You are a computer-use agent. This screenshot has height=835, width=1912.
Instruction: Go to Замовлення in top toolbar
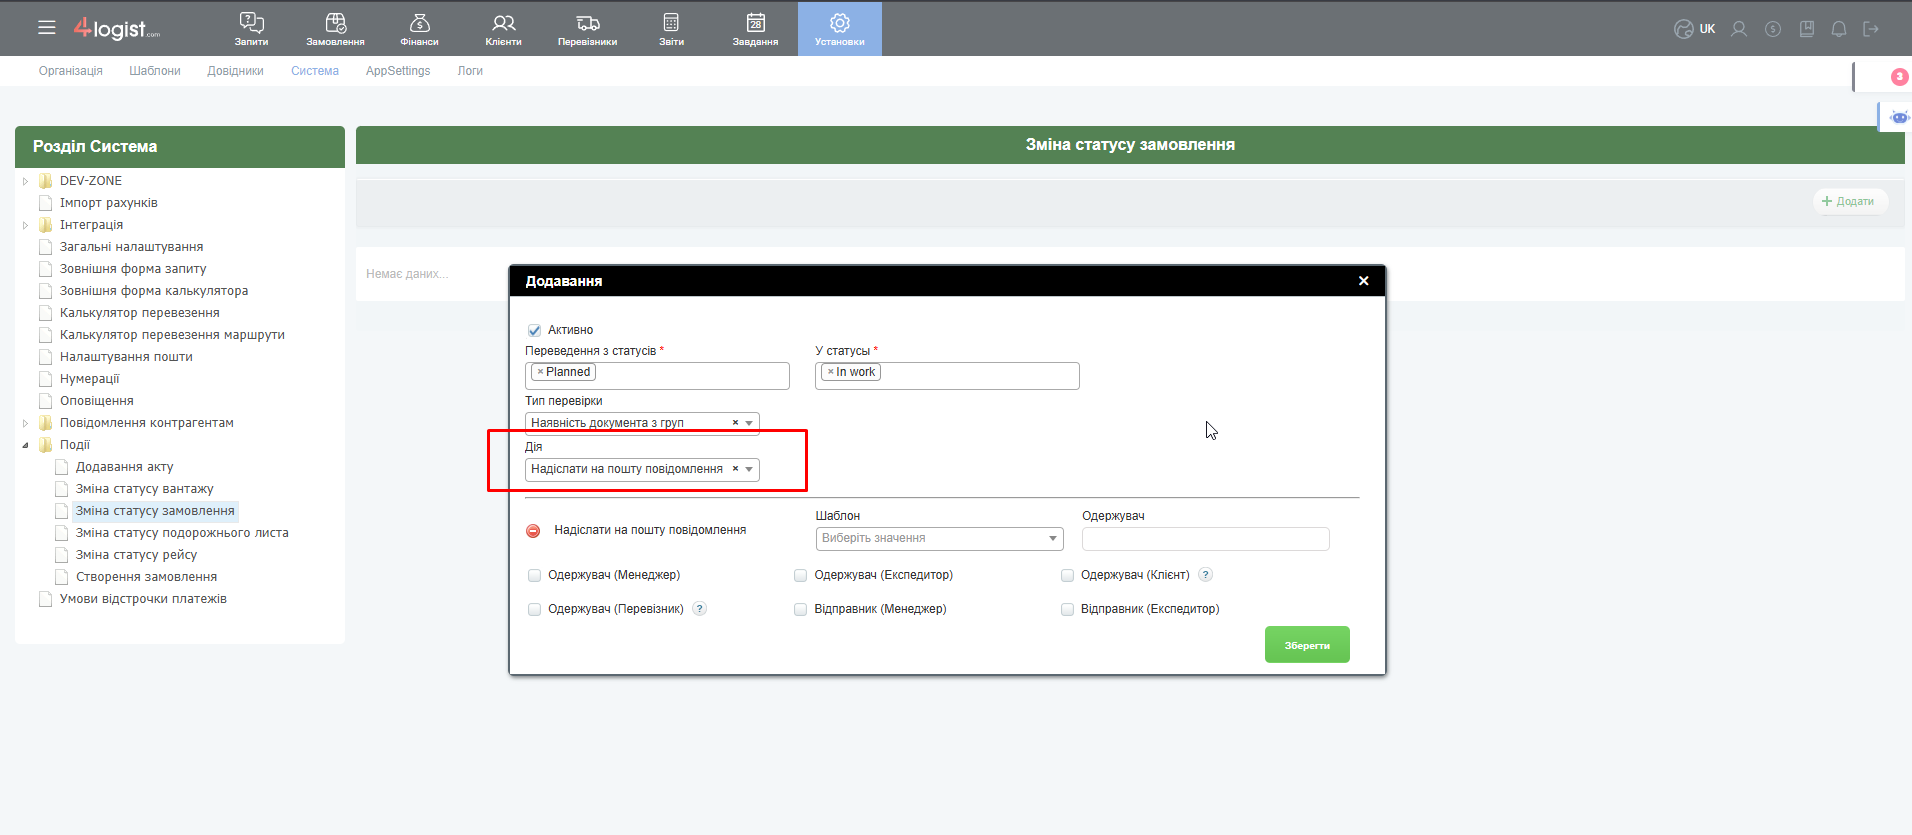[335, 28]
